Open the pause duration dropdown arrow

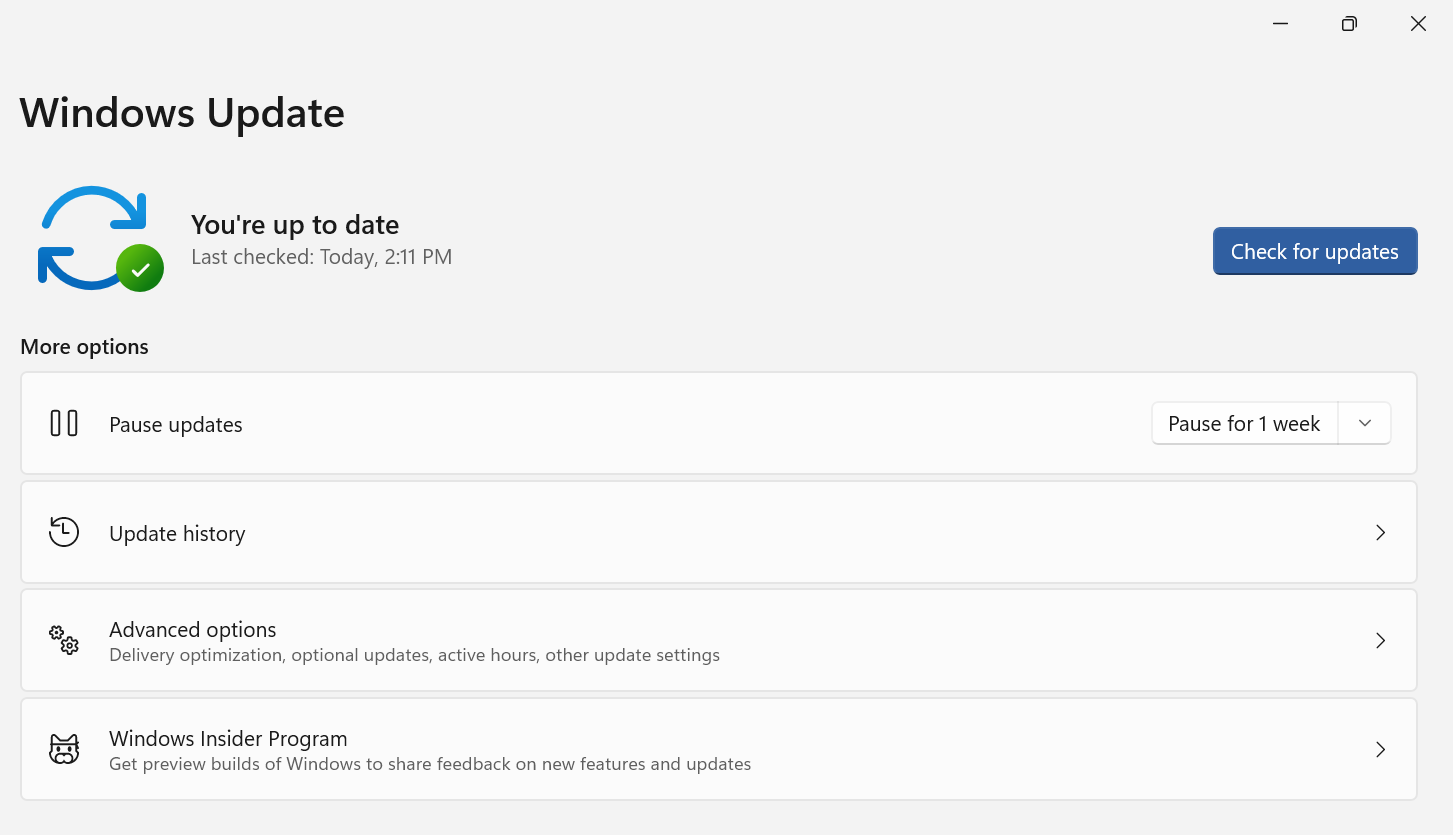pyautogui.click(x=1365, y=424)
